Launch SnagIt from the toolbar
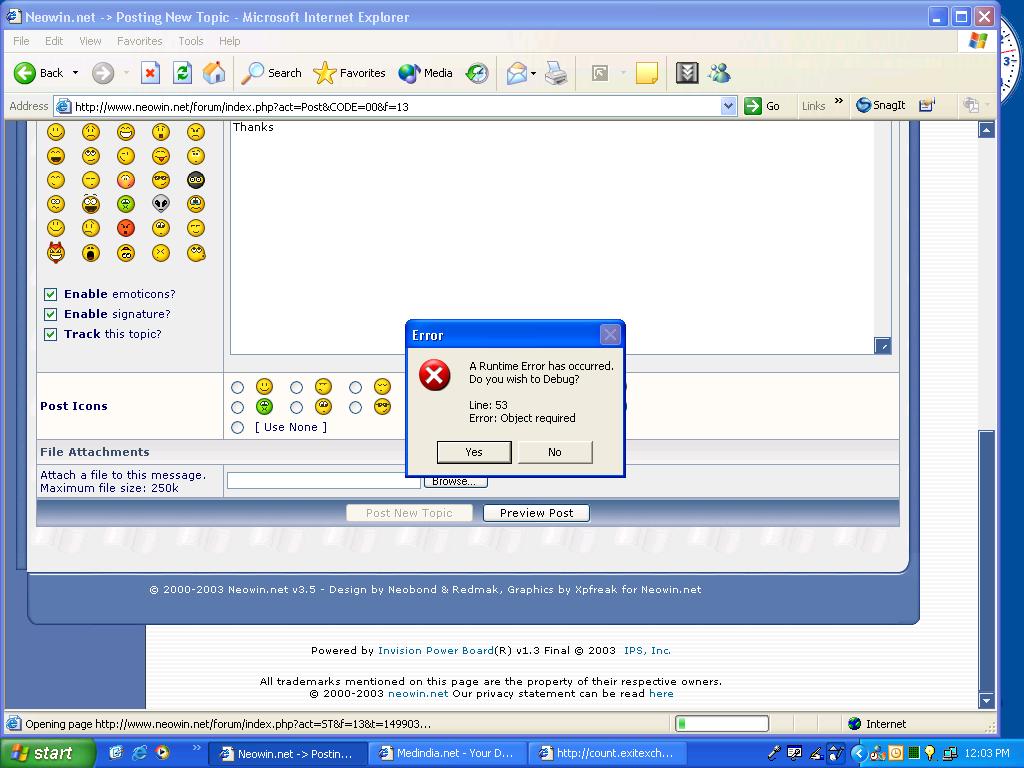This screenshot has height=768, width=1024. point(881,105)
